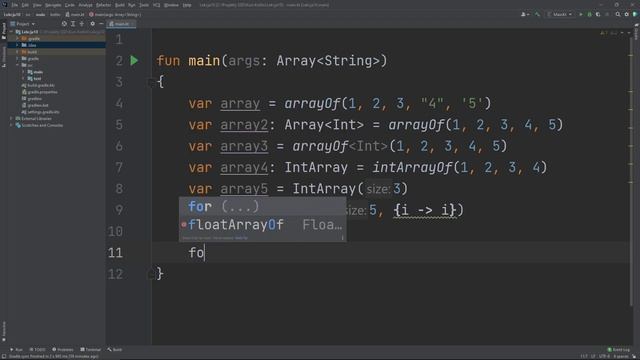Click the green Run button in top toolbar
Image resolution: width=640 pixels, height=360 pixels.
coord(581,14)
